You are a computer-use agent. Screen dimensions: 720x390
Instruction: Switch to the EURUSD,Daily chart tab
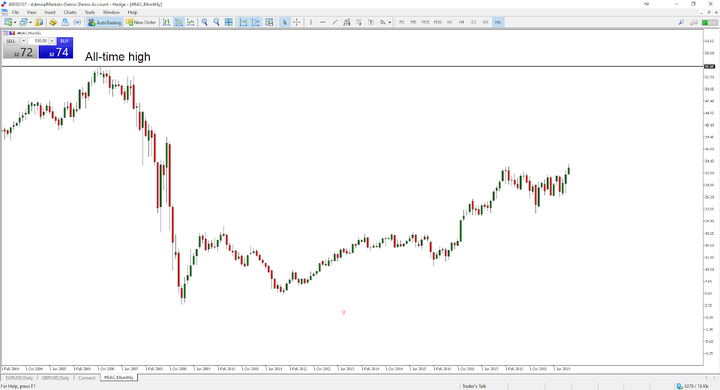(19, 378)
